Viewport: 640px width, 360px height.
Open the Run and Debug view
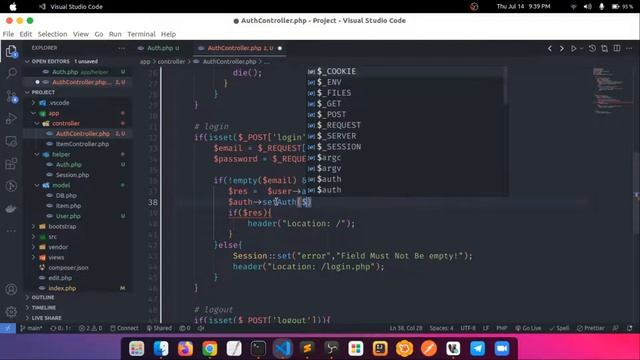tap(11, 119)
